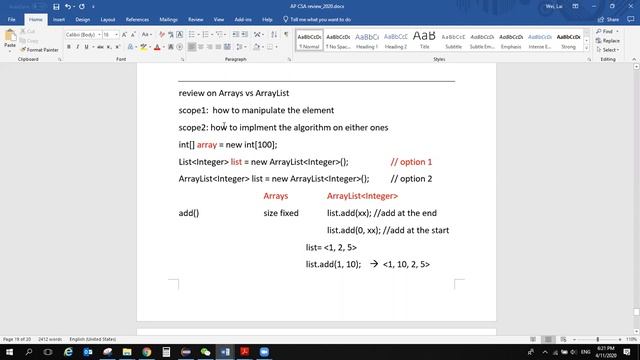
Task: Open WeChat from the taskbar
Action: pyautogui.click(x=205, y=352)
